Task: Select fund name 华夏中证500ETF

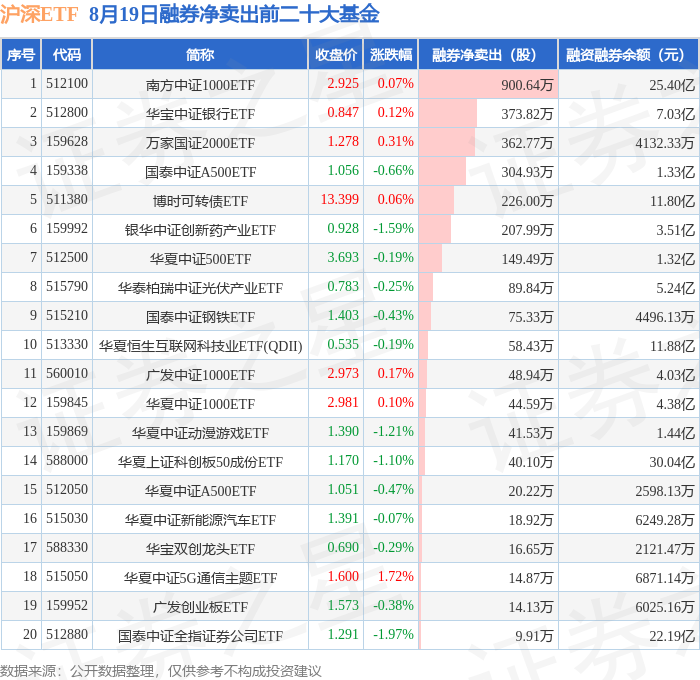Action: click(200, 259)
